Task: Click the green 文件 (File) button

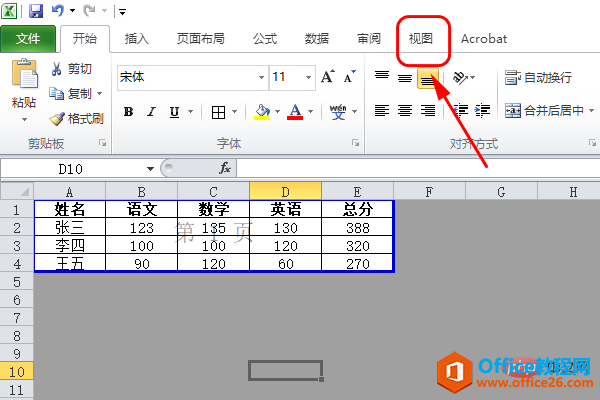Action: pos(28,39)
